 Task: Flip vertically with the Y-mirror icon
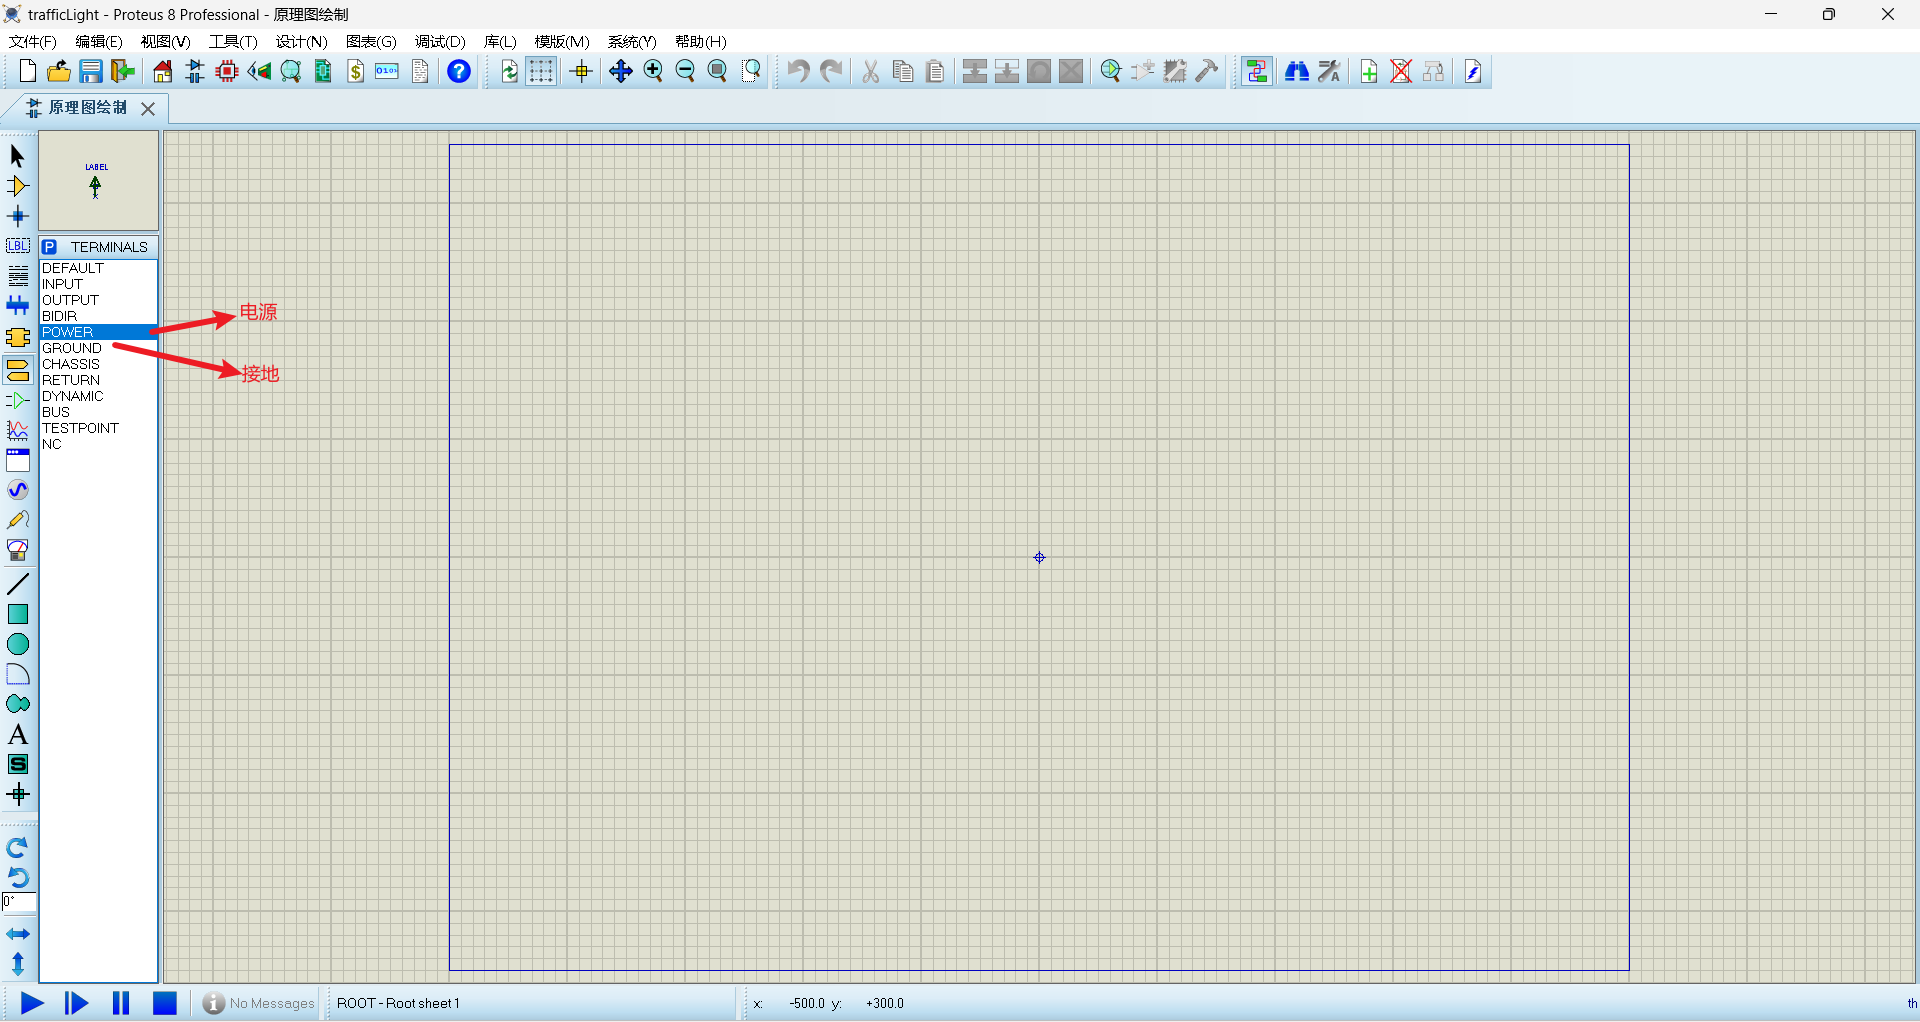pyautogui.click(x=17, y=964)
